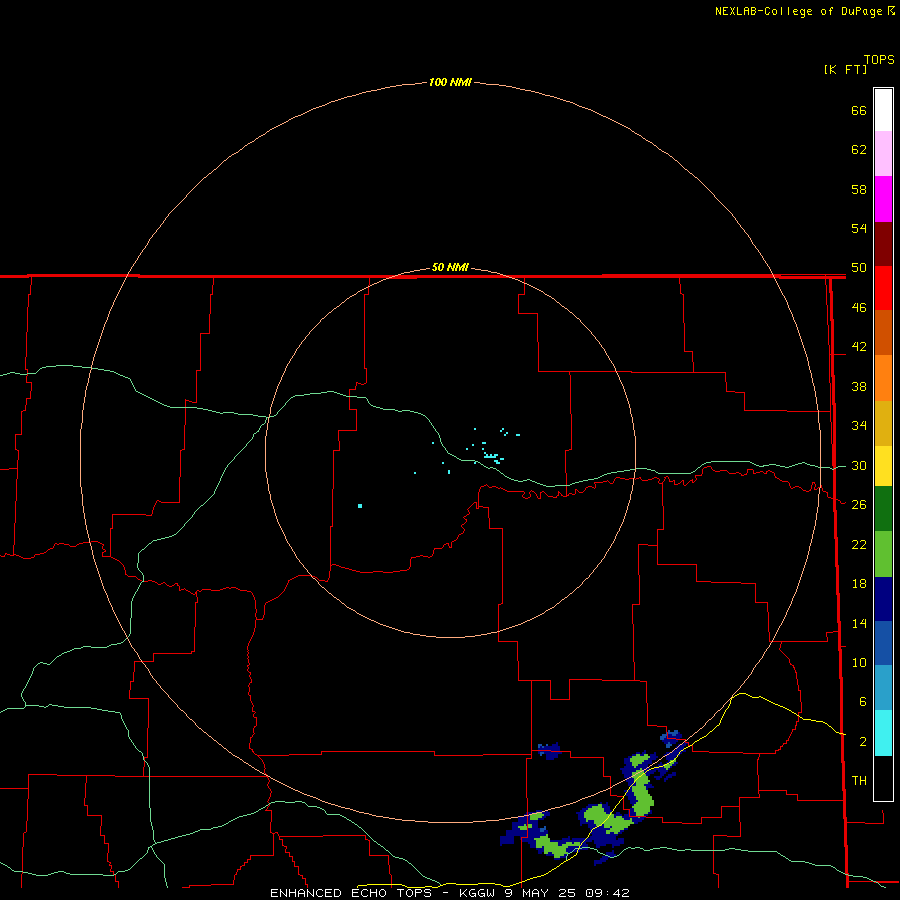Click the 66 legend value
The height and width of the screenshot is (900, 900).
(x=859, y=110)
